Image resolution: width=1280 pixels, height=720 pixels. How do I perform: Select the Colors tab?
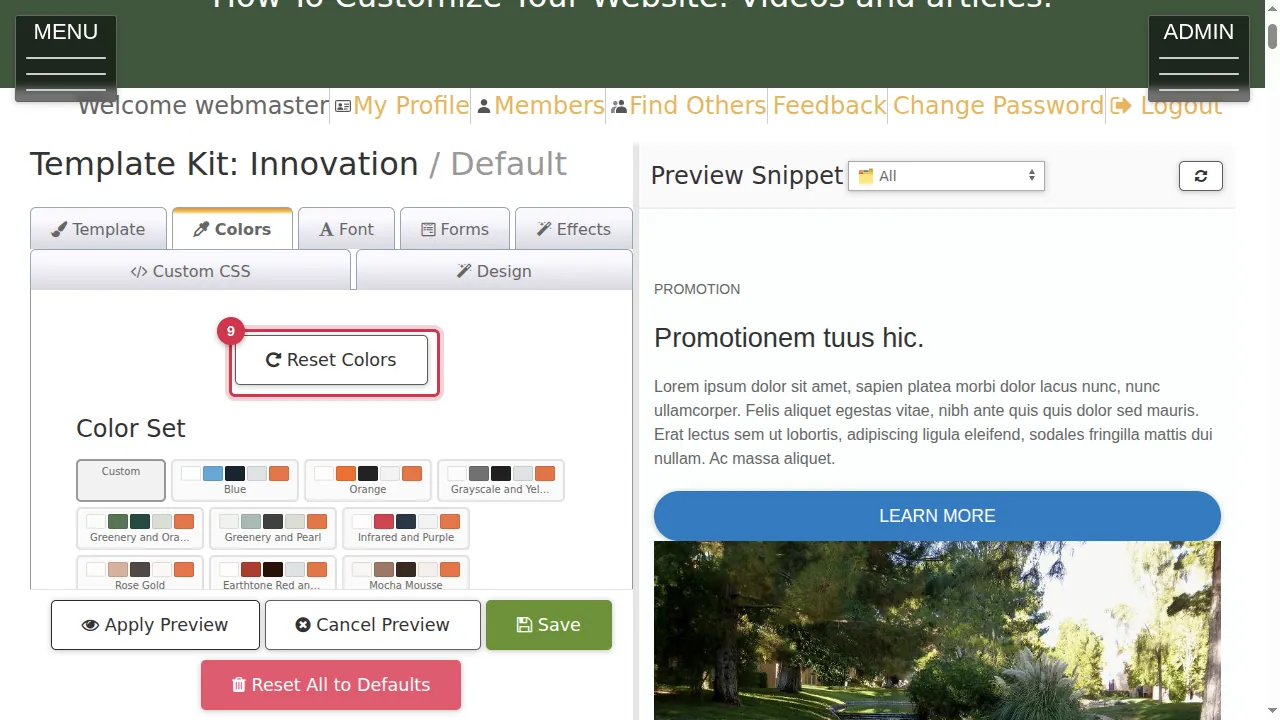tap(232, 229)
